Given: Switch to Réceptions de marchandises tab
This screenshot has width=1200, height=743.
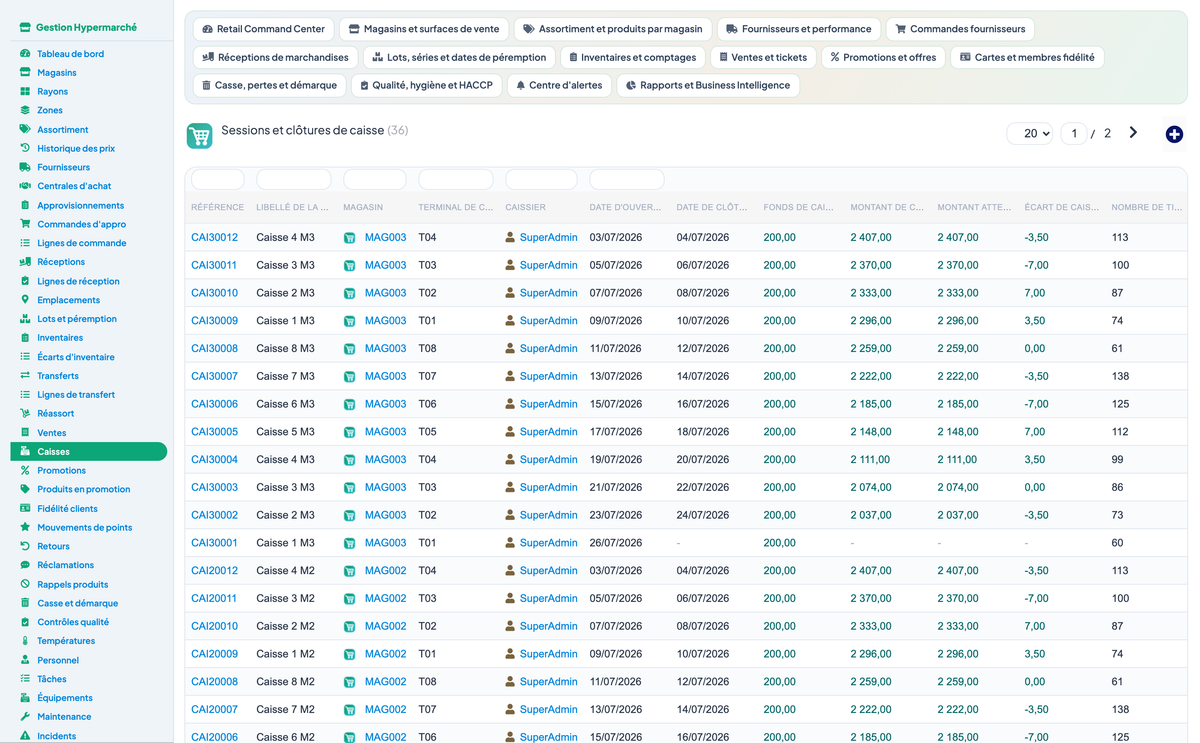Looking at the screenshot, I should click(x=275, y=57).
